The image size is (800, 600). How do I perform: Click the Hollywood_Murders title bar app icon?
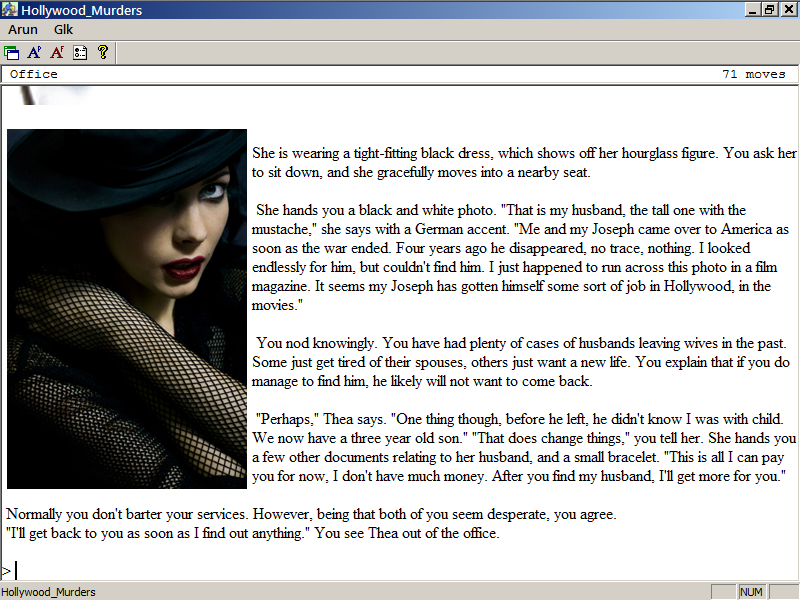click(x=9, y=9)
